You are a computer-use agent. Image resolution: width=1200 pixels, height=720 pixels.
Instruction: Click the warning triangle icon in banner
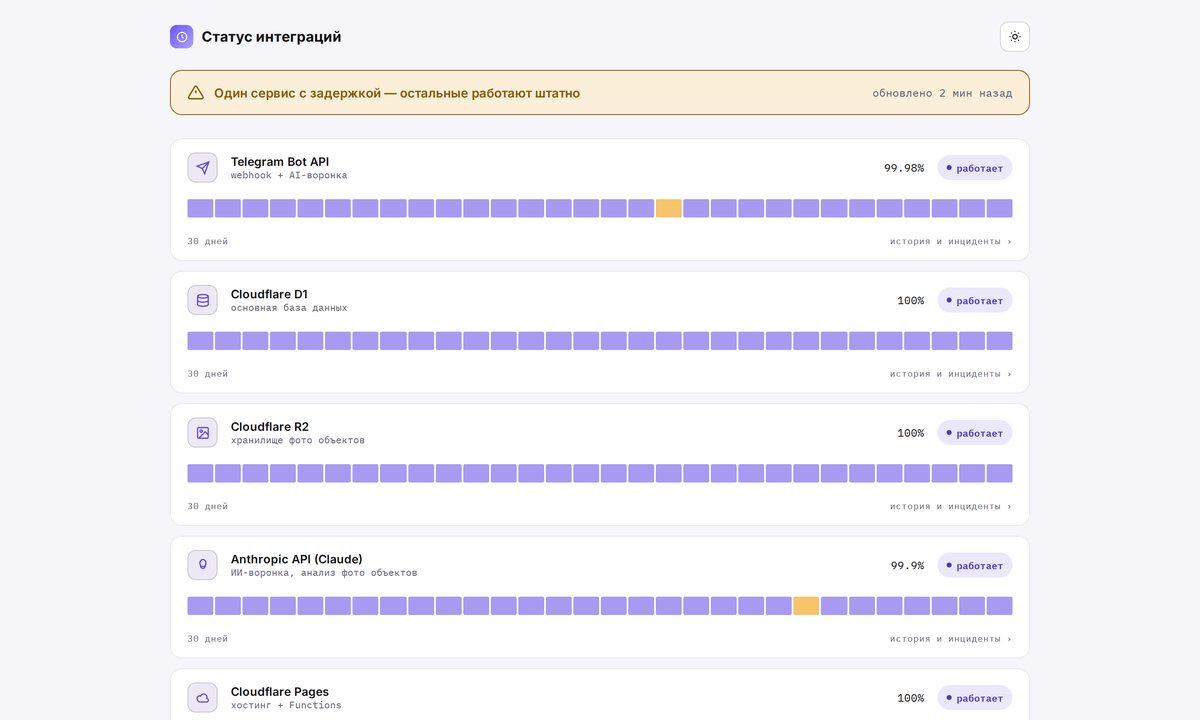[x=196, y=93]
